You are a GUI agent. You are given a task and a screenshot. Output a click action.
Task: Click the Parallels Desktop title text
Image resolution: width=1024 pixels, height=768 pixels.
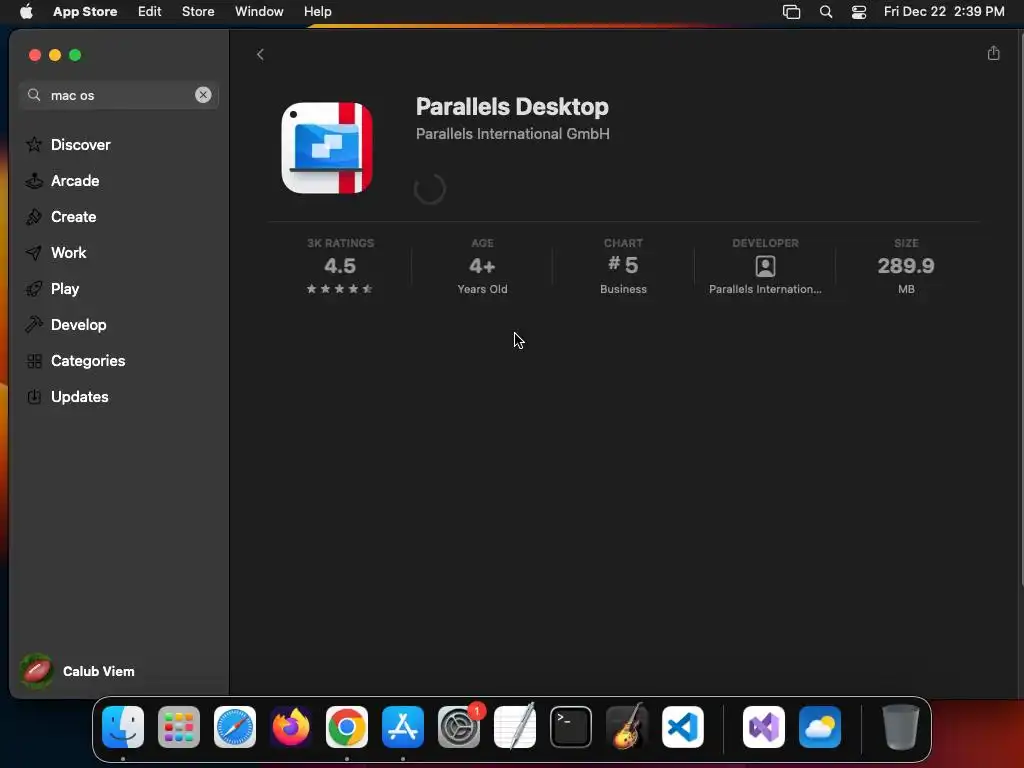tap(512, 106)
